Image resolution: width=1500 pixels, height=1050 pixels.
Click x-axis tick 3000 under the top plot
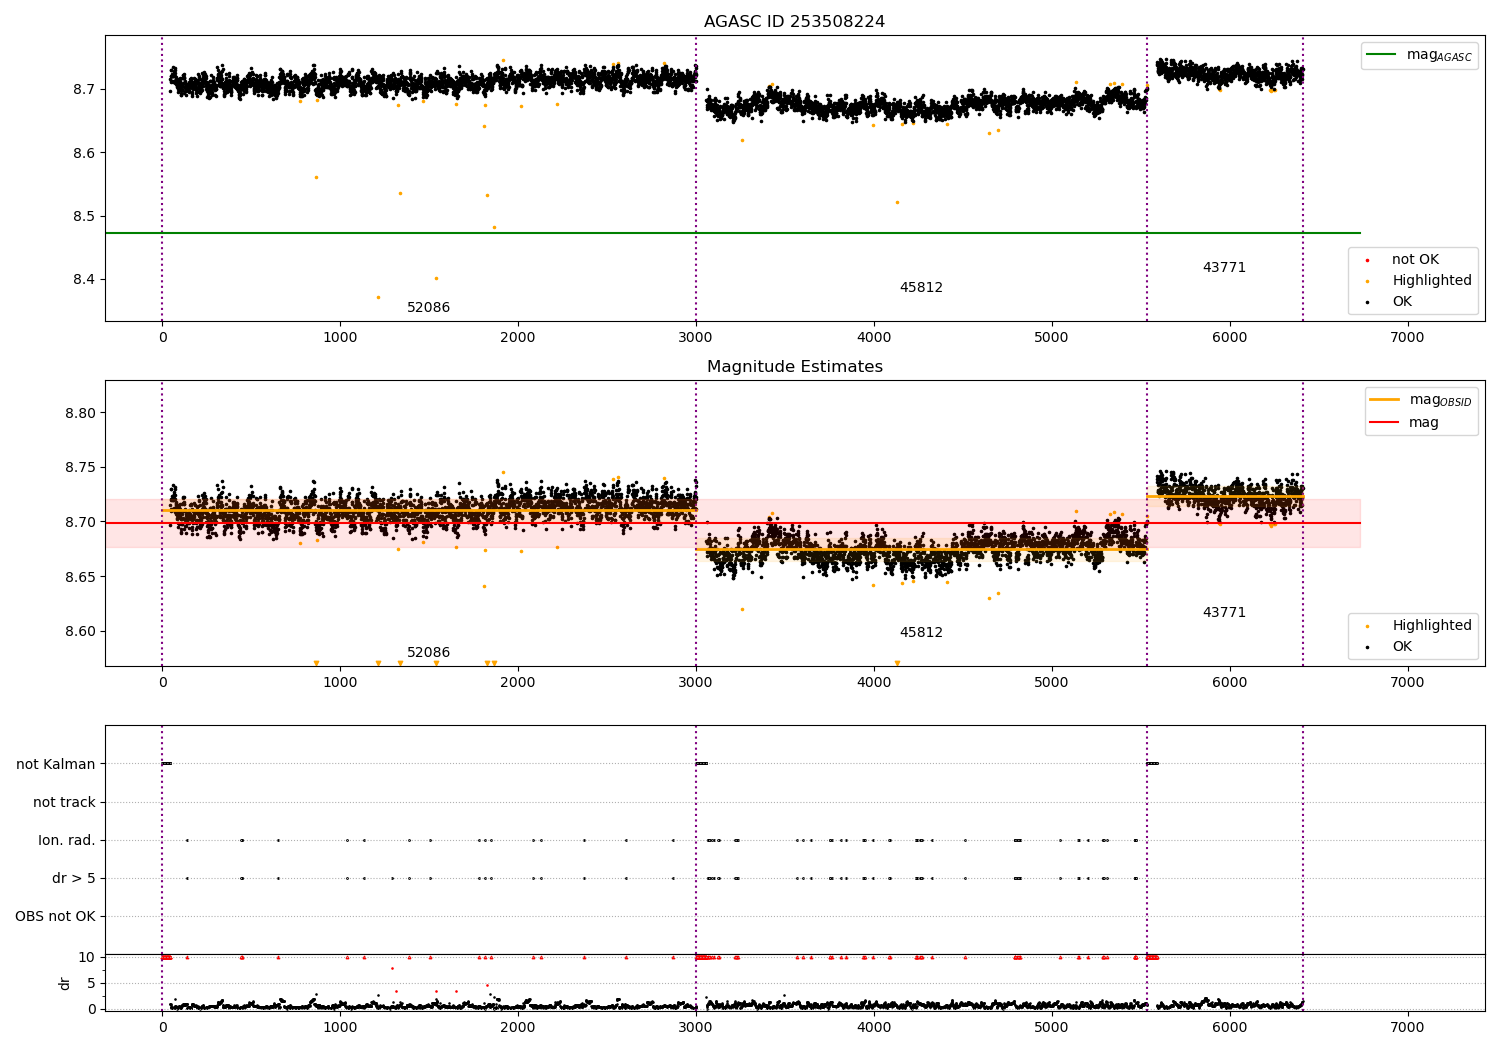tap(696, 337)
